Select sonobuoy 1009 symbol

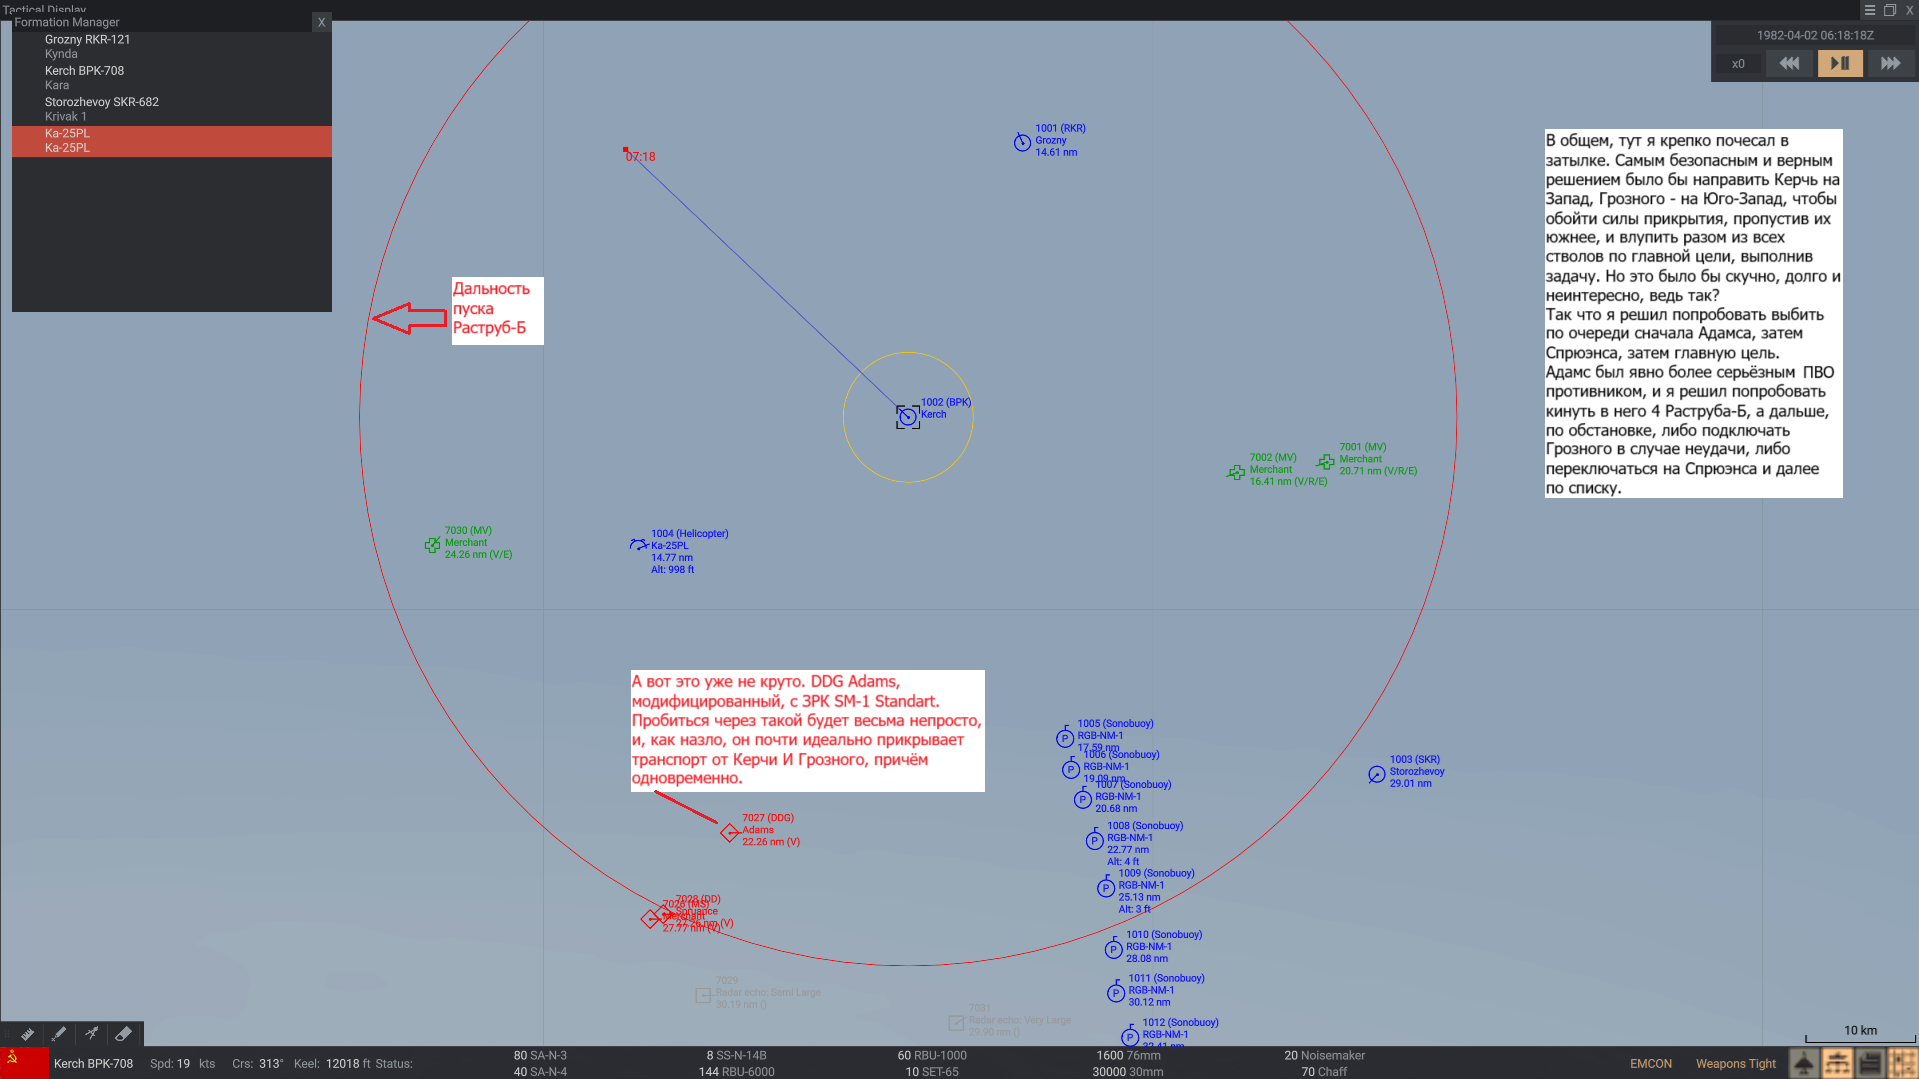pyautogui.click(x=1106, y=887)
